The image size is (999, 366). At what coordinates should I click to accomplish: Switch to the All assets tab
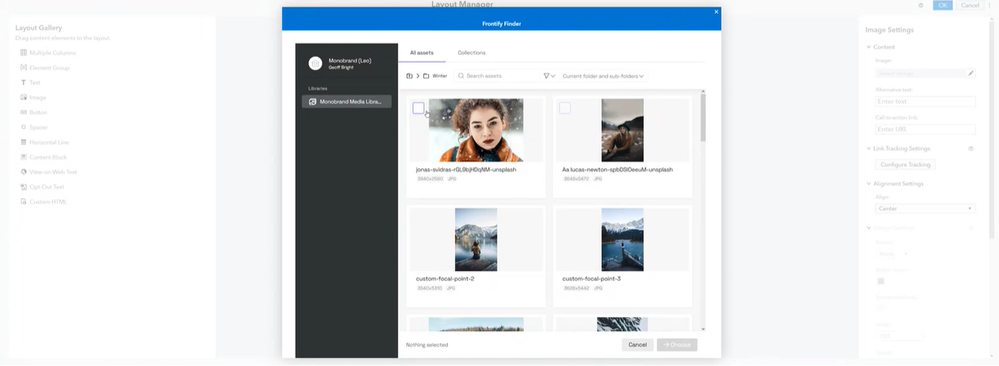pyautogui.click(x=422, y=53)
